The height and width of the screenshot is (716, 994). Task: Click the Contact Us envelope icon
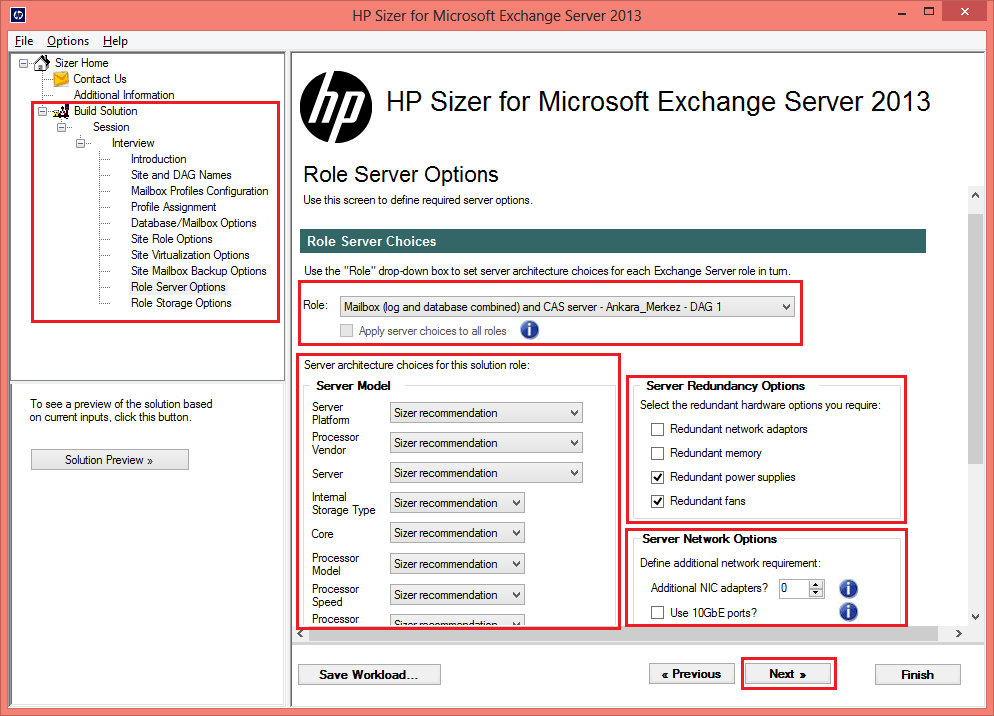click(61, 79)
